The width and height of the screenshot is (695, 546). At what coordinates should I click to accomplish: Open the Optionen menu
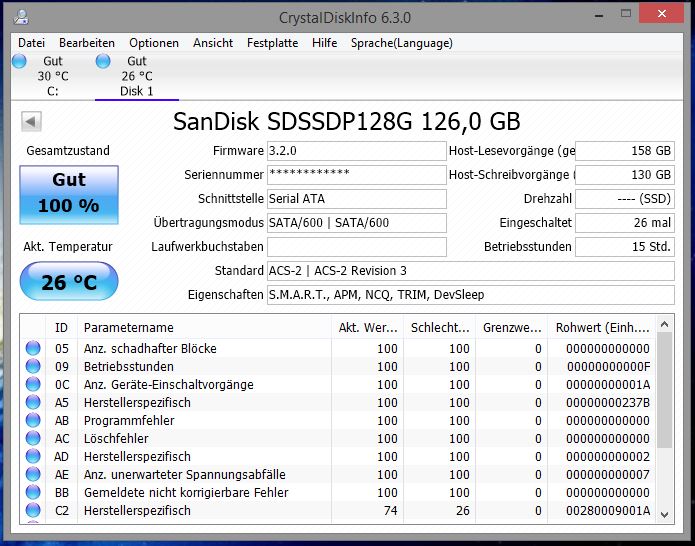click(x=154, y=43)
